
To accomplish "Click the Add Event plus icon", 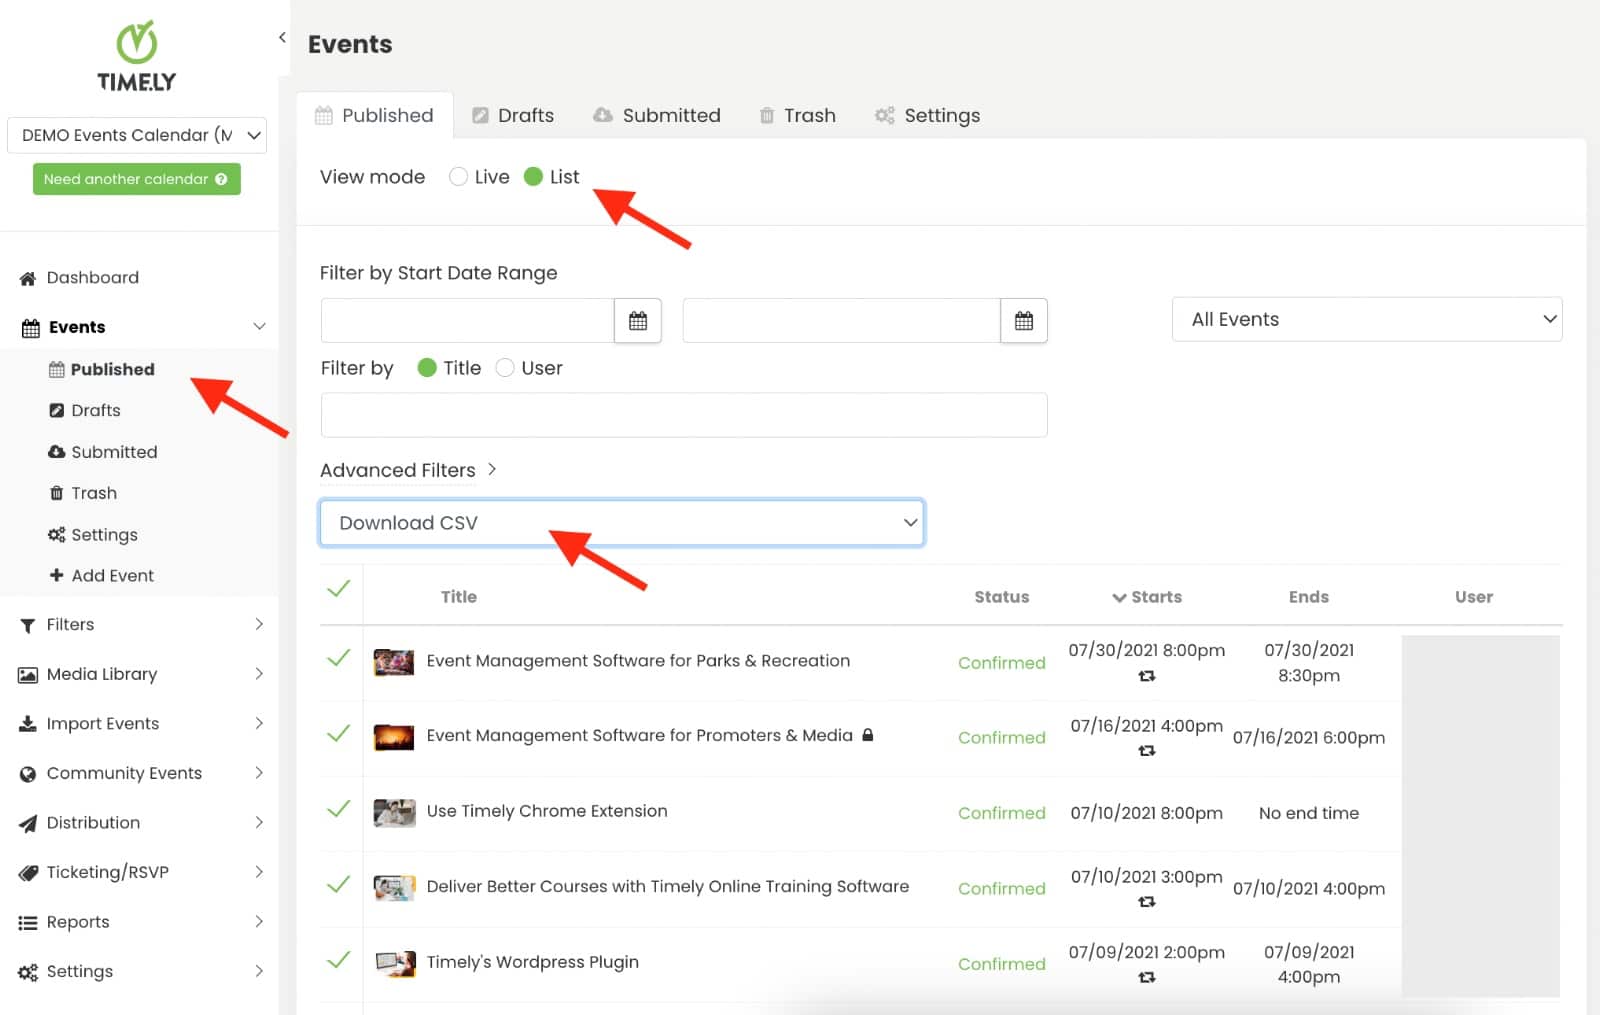I will (57, 576).
